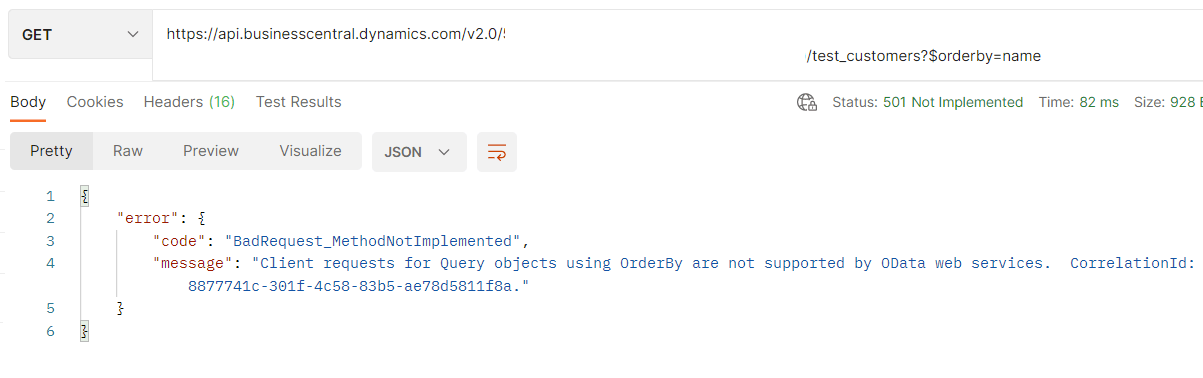The width and height of the screenshot is (1203, 378).
Task: Click line number 2 in gutter
Action: 50,218
